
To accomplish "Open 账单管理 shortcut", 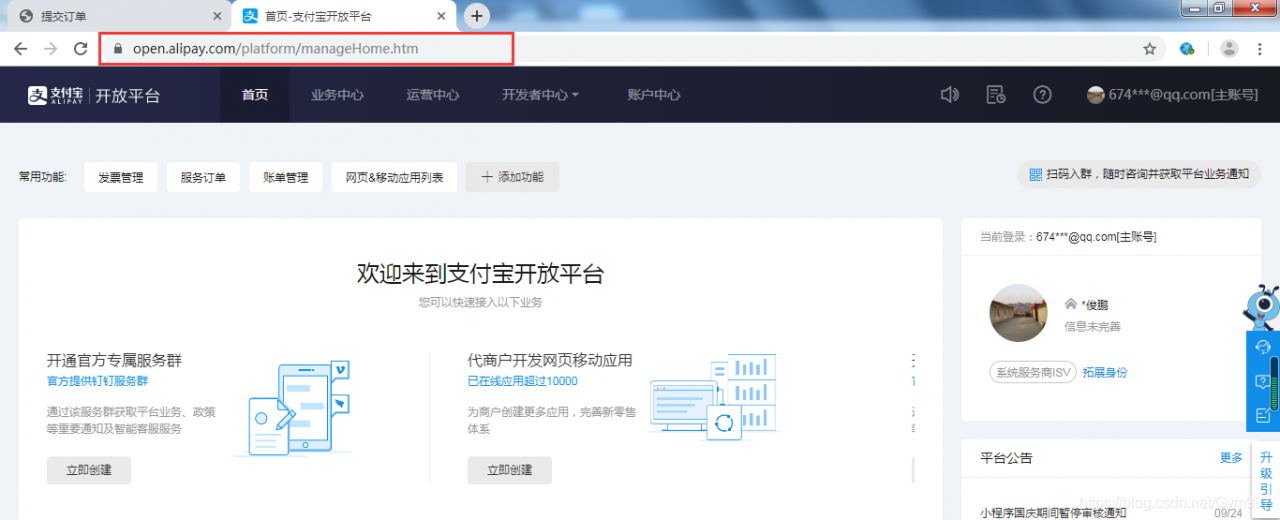I will click(286, 177).
